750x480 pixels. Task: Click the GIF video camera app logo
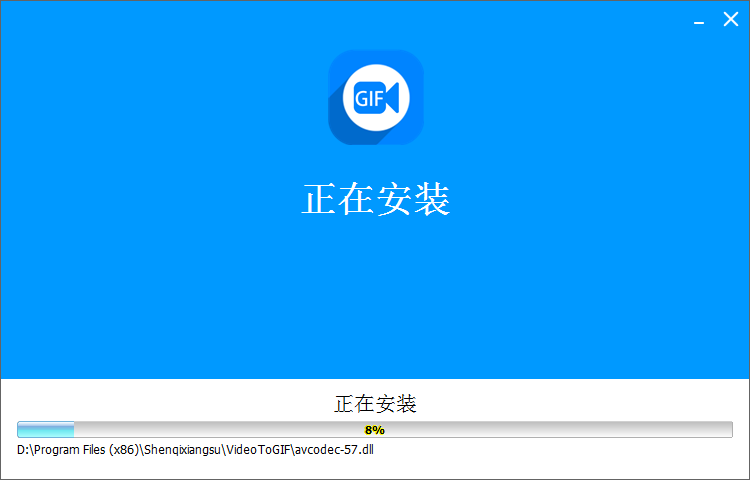tap(376, 98)
